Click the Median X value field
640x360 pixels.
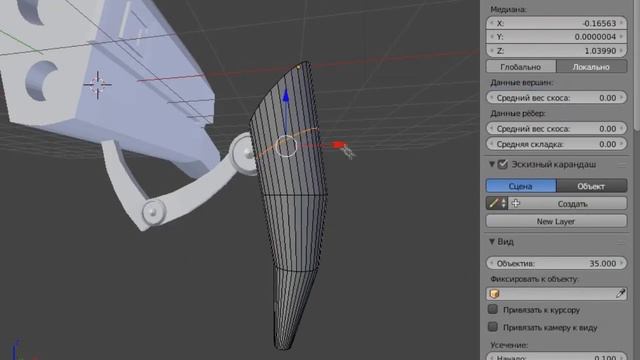click(556, 23)
